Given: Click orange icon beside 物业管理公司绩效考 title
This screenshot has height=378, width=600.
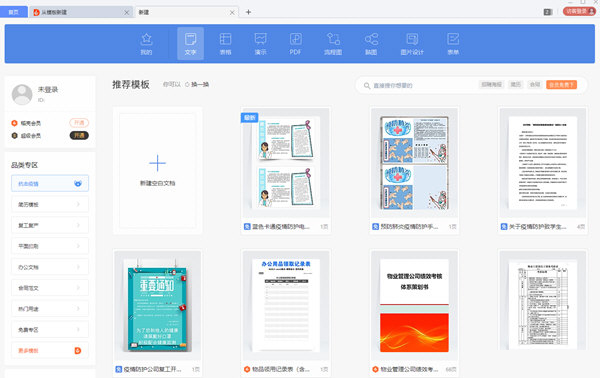Looking at the screenshot, I should [375, 369].
